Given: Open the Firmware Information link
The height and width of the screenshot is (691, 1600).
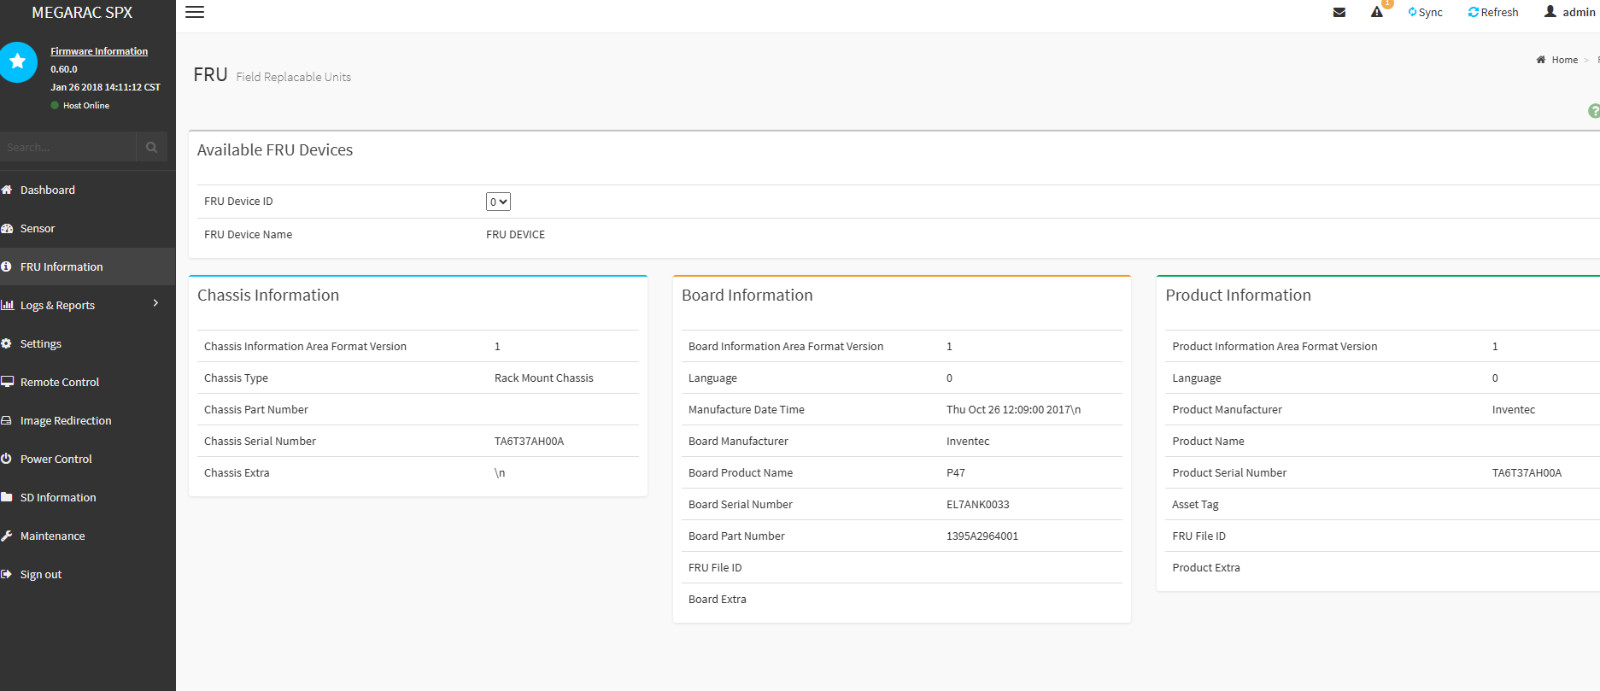Looking at the screenshot, I should pyautogui.click(x=99, y=51).
